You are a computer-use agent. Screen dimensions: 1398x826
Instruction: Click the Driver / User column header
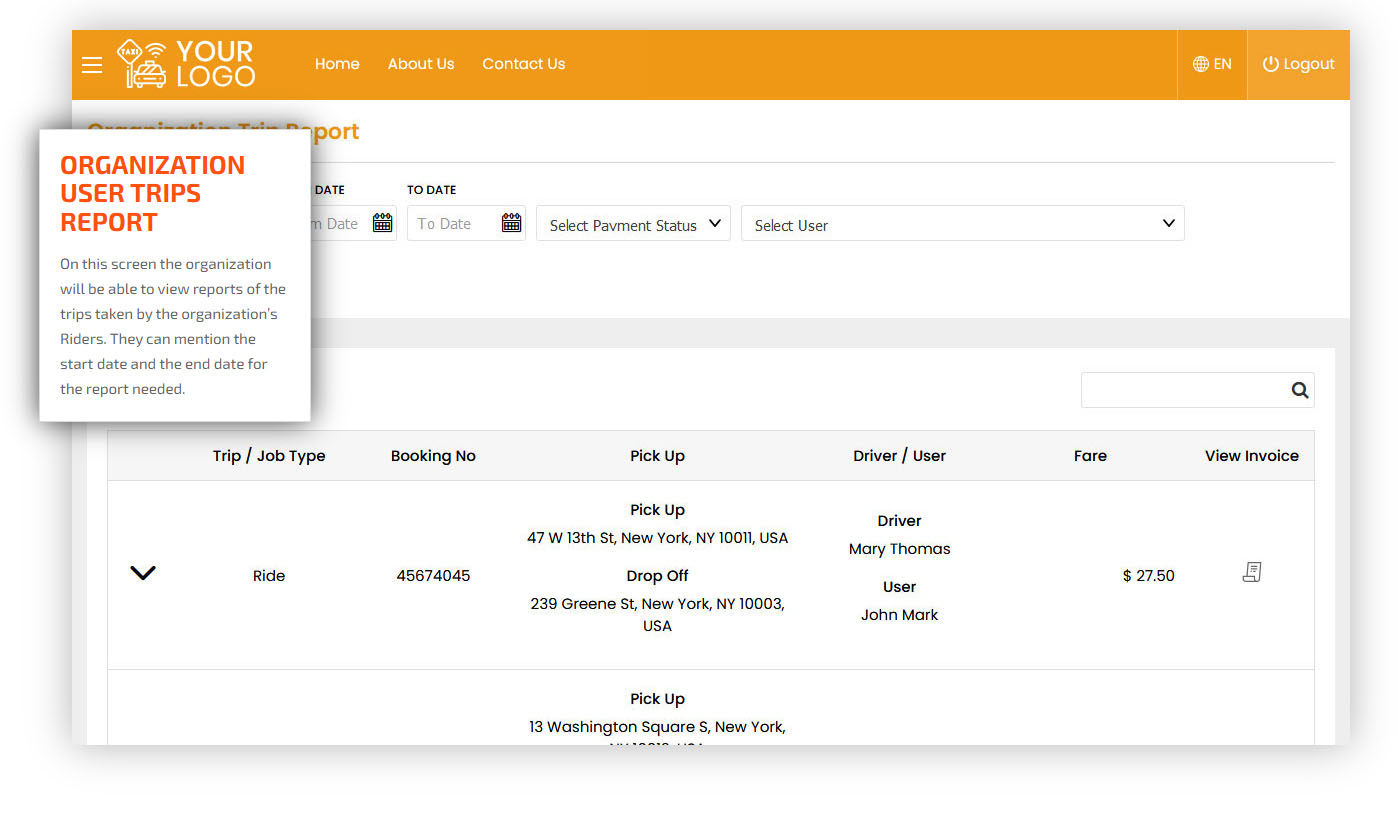coord(899,456)
